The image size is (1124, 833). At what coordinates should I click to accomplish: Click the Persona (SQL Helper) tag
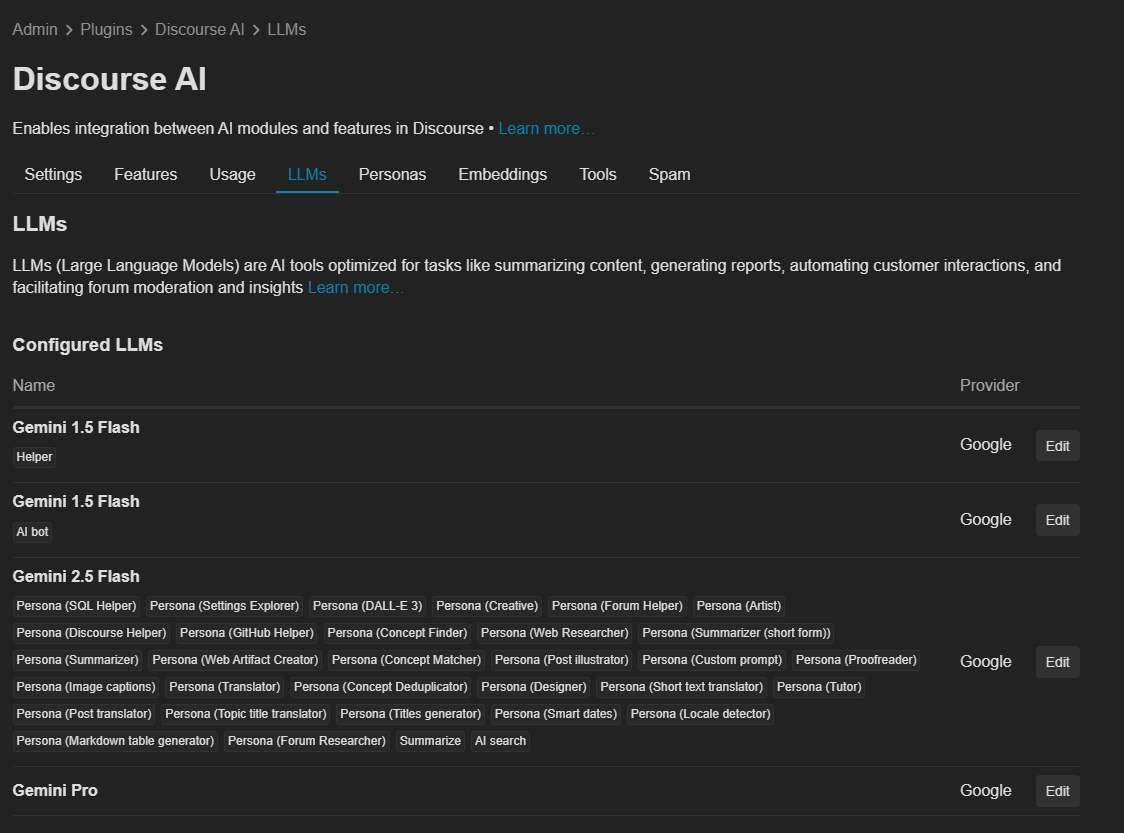point(76,606)
